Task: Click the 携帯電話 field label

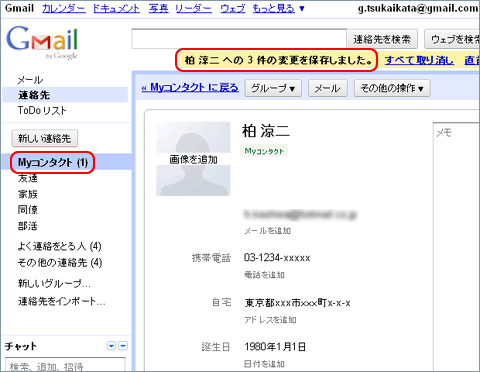Action: [x=211, y=258]
